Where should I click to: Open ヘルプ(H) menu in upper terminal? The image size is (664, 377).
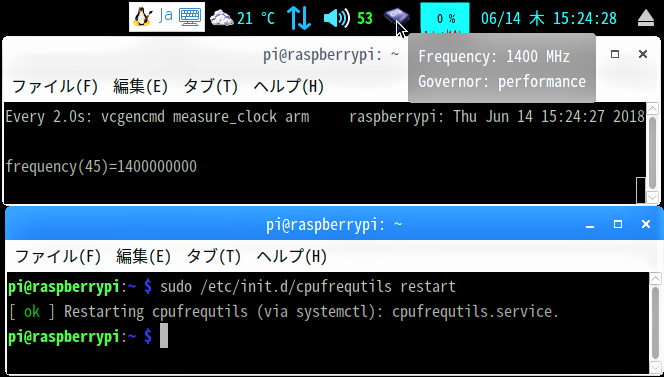289,86
